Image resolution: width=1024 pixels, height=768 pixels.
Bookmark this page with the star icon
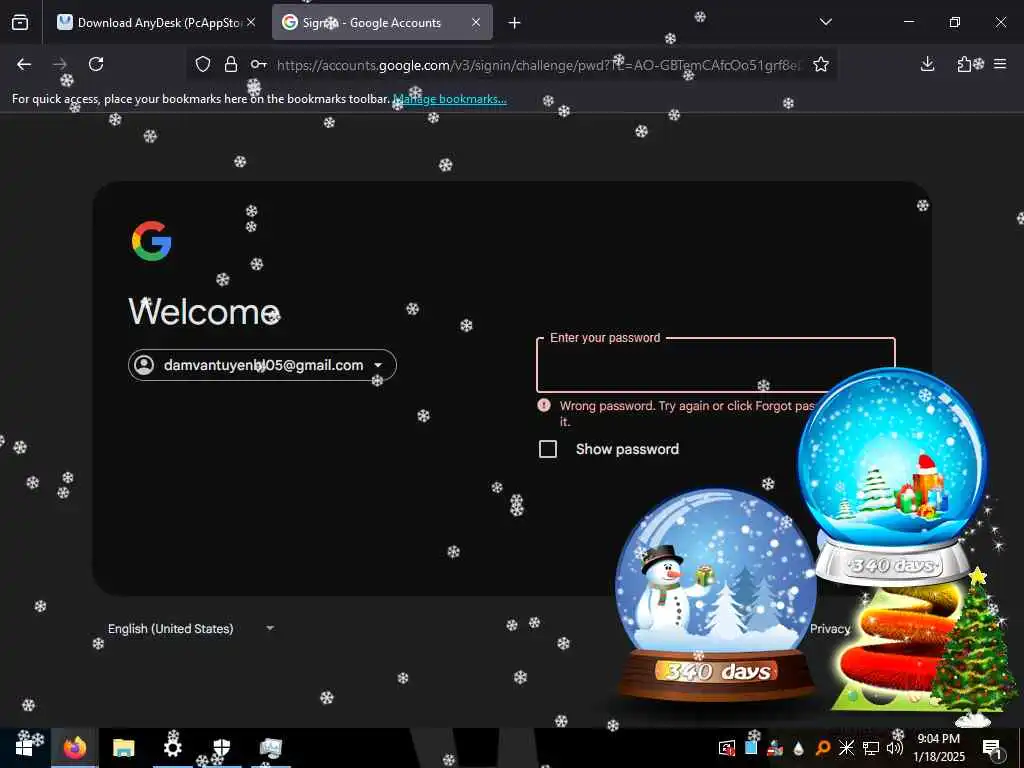click(821, 64)
